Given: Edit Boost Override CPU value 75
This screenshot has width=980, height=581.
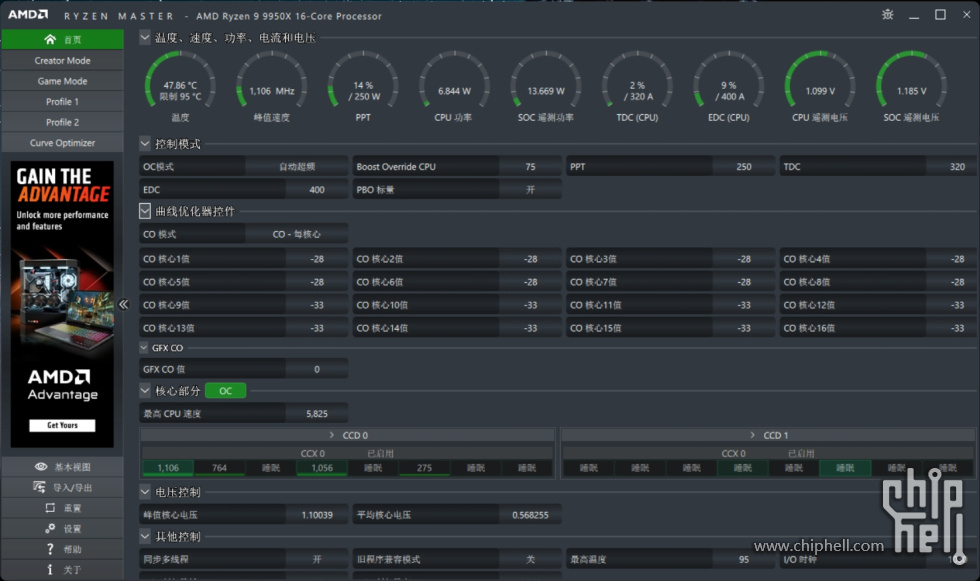Looking at the screenshot, I should (530, 167).
